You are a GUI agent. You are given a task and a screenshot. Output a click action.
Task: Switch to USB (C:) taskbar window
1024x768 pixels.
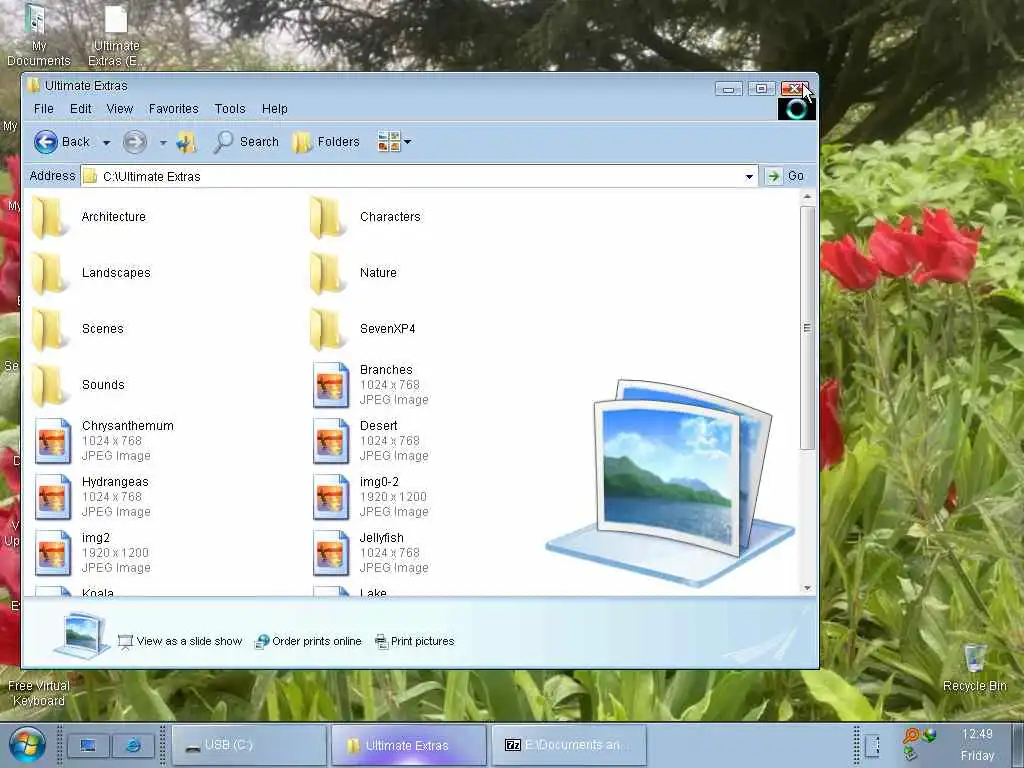[249, 745]
